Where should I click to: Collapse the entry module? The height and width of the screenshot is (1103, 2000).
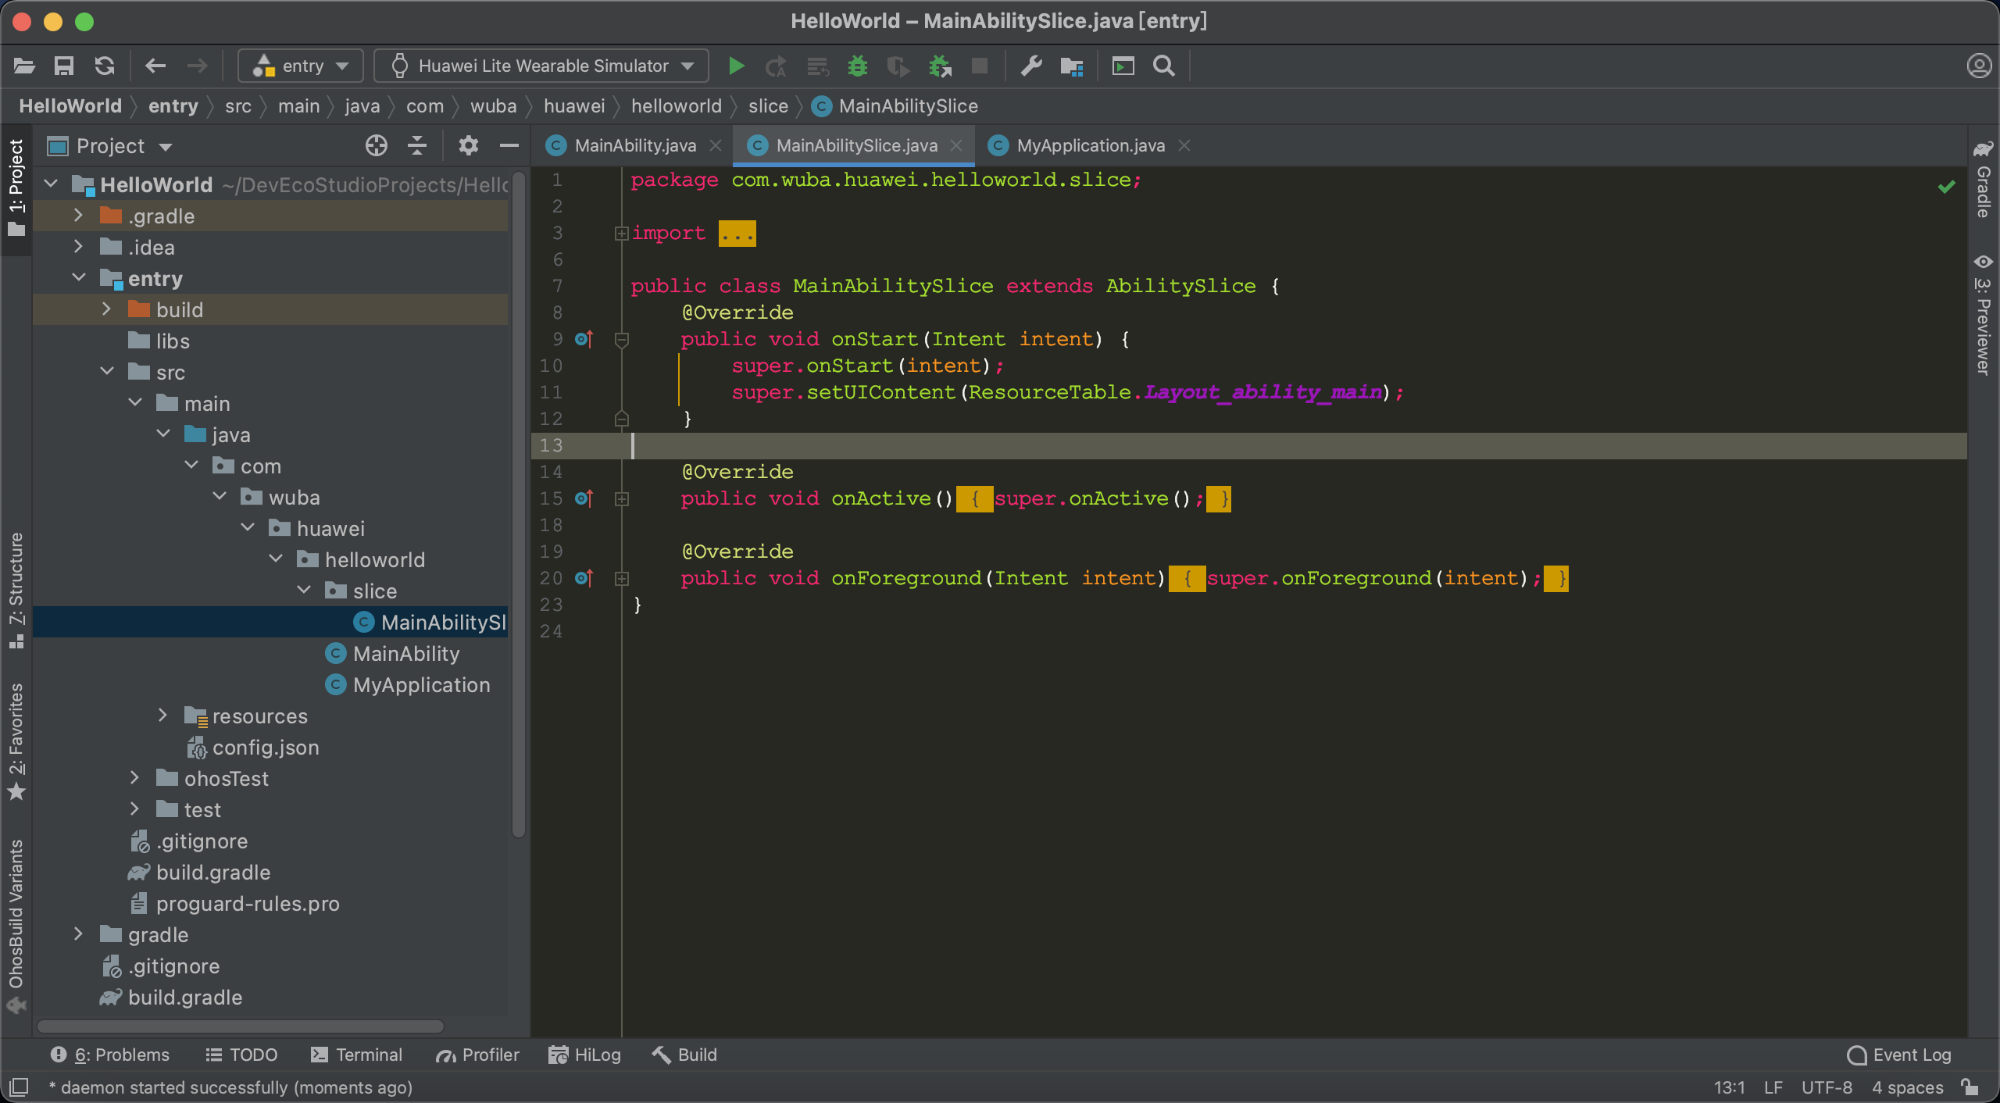coord(78,278)
